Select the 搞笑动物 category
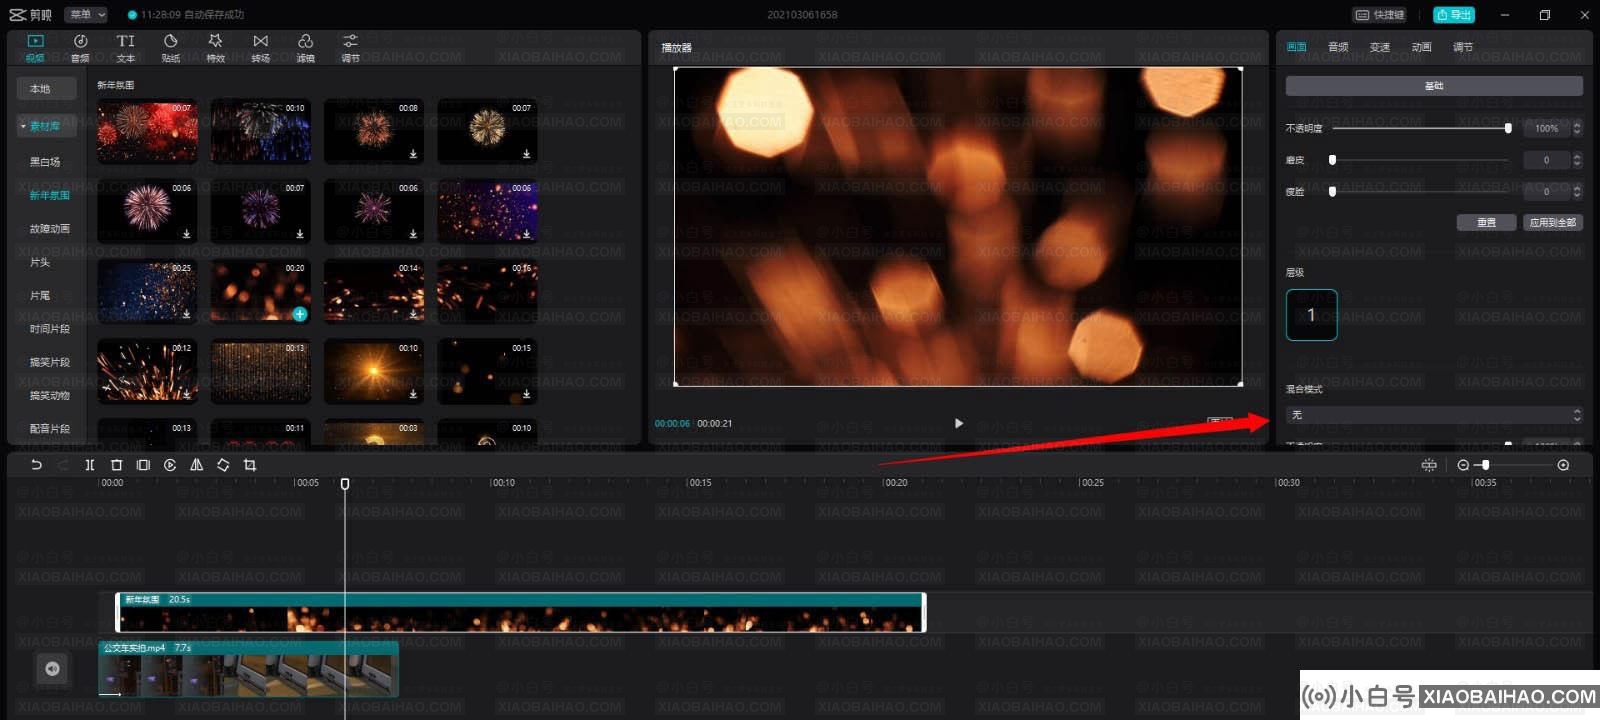This screenshot has width=1600, height=720. (x=49, y=396)
